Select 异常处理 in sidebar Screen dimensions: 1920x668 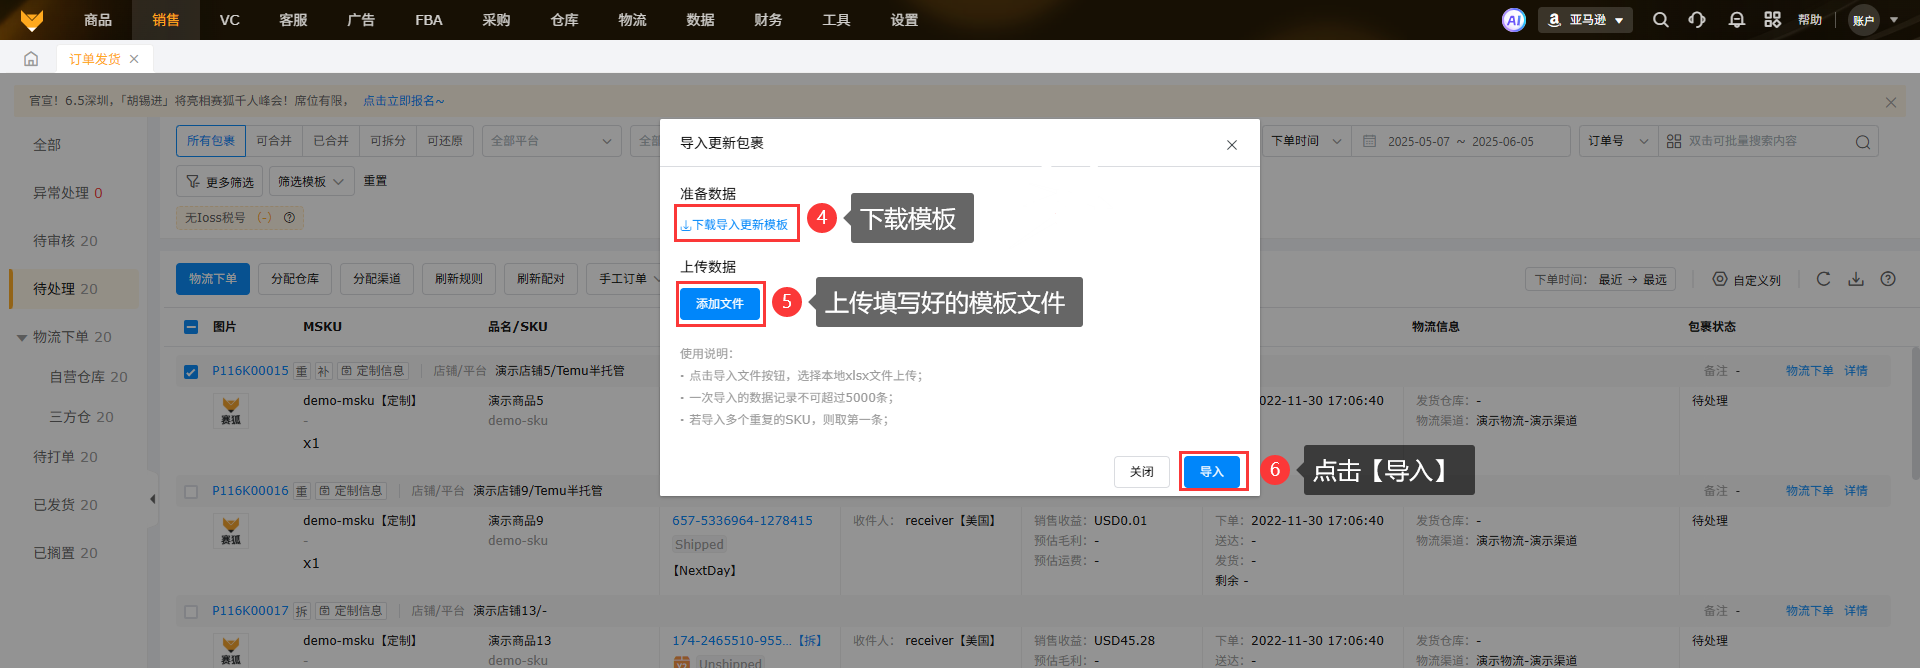(68, 193)
